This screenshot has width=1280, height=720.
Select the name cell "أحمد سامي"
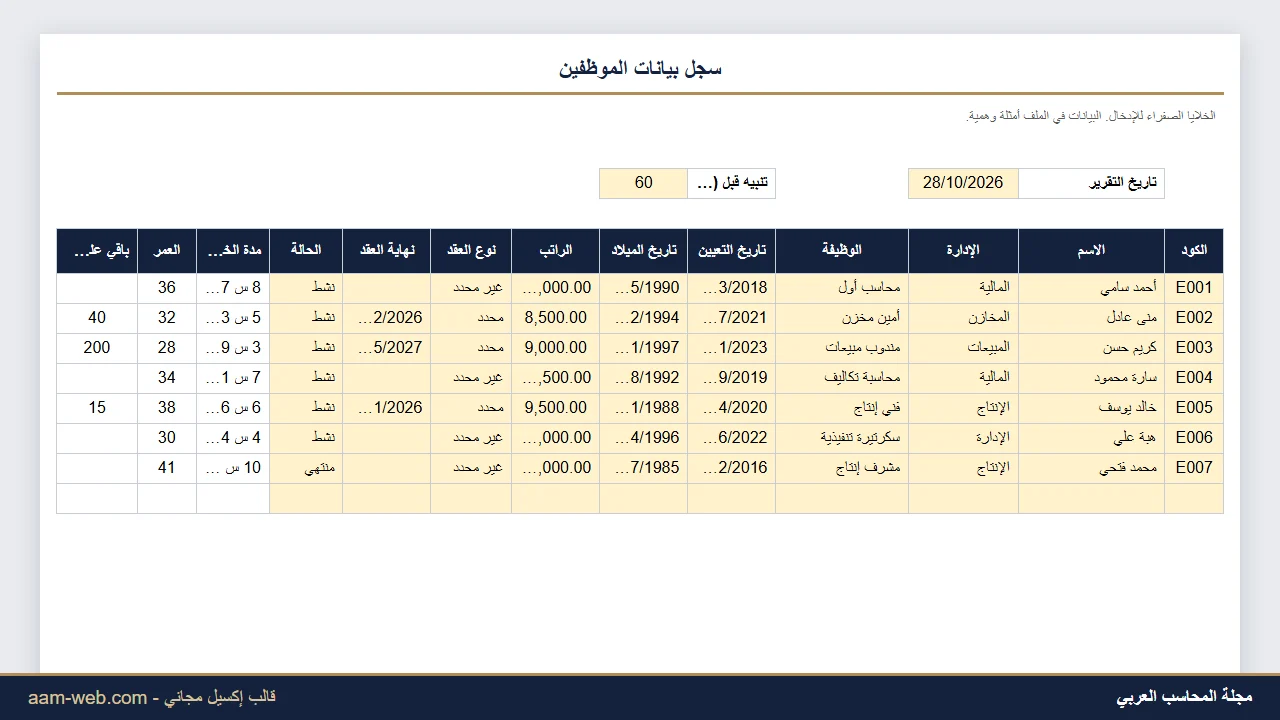pyautogui.click(x=1091, y=288)
